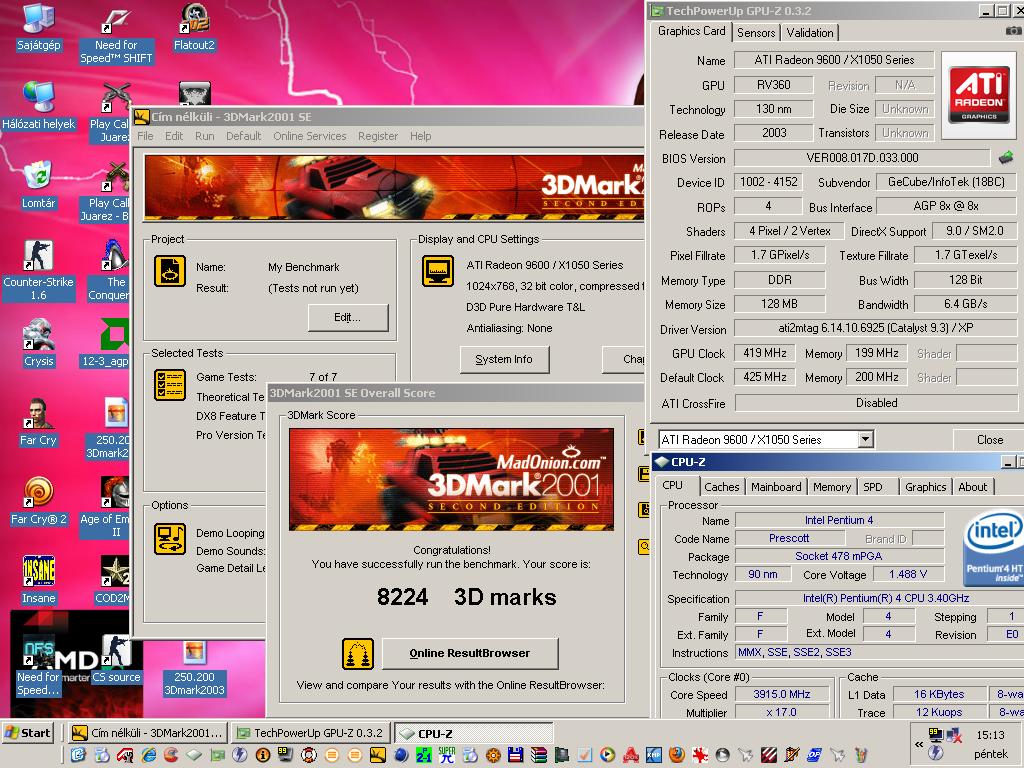1024x768 pixels.
Task: Open the Crysis desktop icon
Action: click(39, 343)
